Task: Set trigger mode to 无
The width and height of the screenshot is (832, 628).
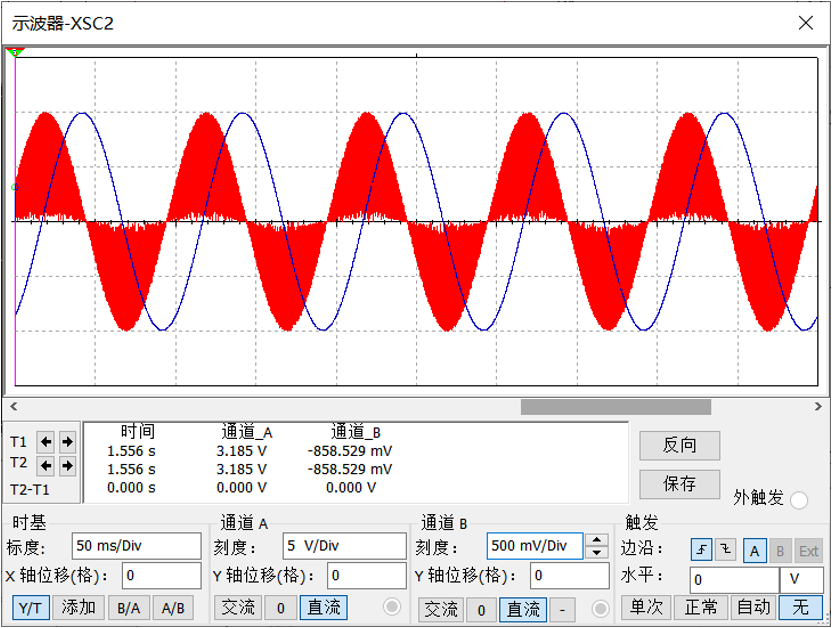Action: pos(801,607)
